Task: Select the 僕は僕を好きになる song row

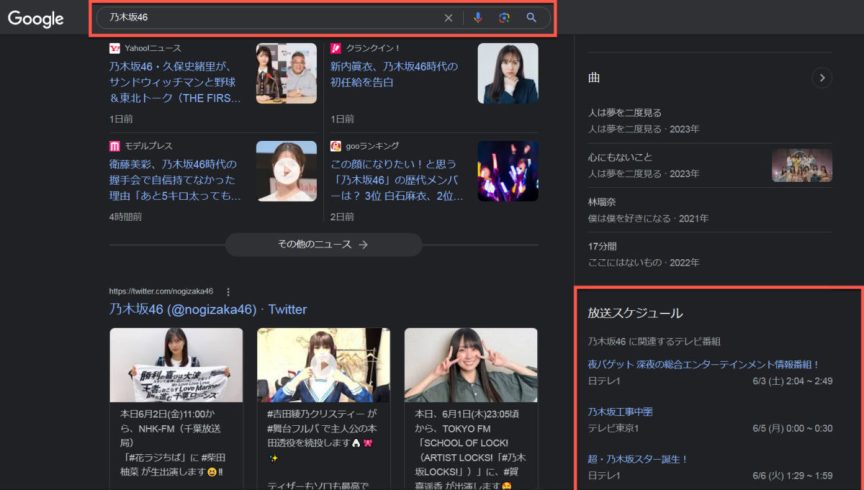Action: 710,210
